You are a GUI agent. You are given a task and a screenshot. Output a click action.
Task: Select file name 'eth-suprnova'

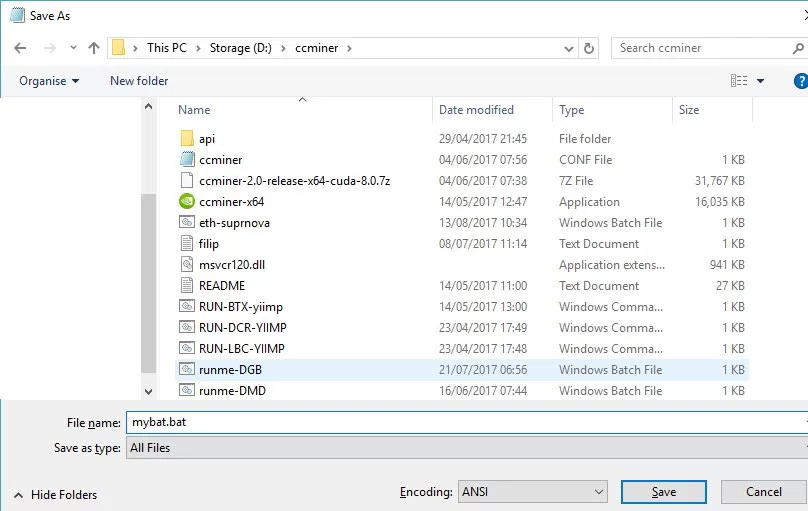click(x=234, y=223)
